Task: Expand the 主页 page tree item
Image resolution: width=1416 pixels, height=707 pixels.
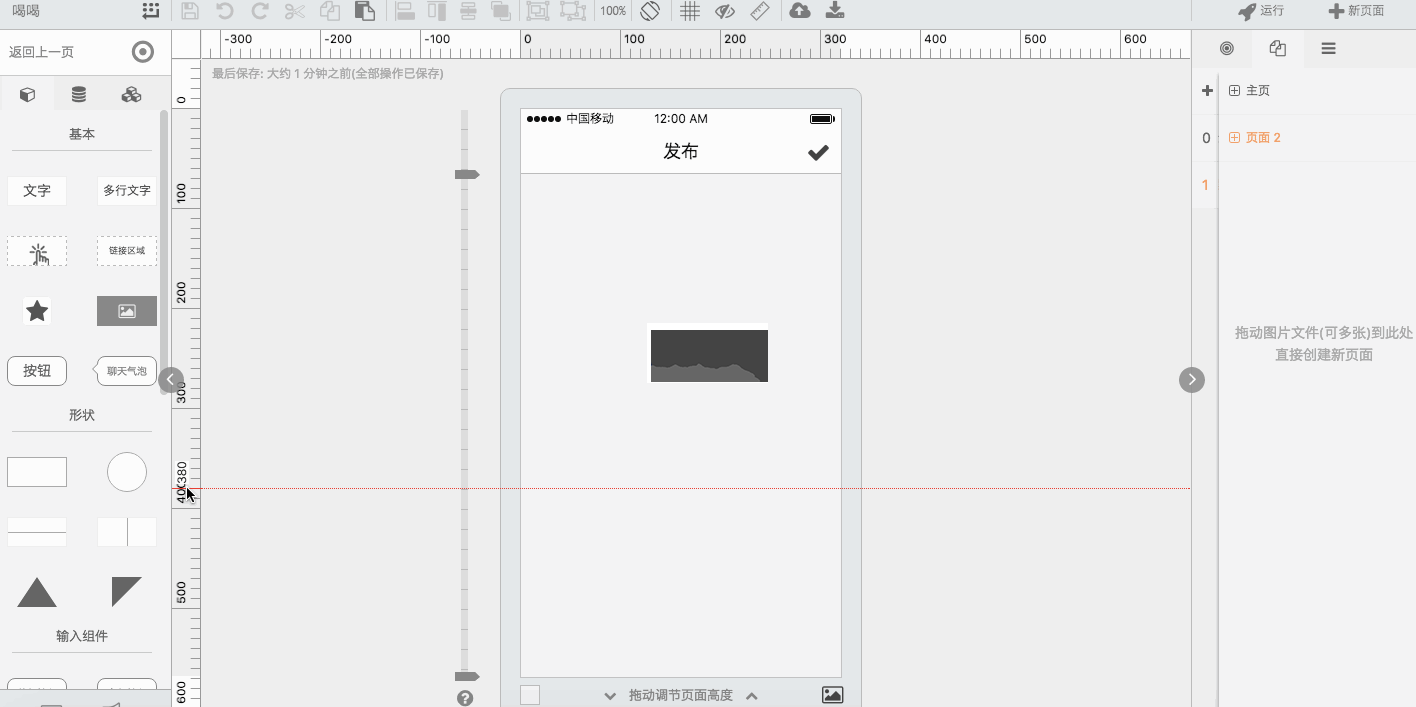Action: (1234, 91)
